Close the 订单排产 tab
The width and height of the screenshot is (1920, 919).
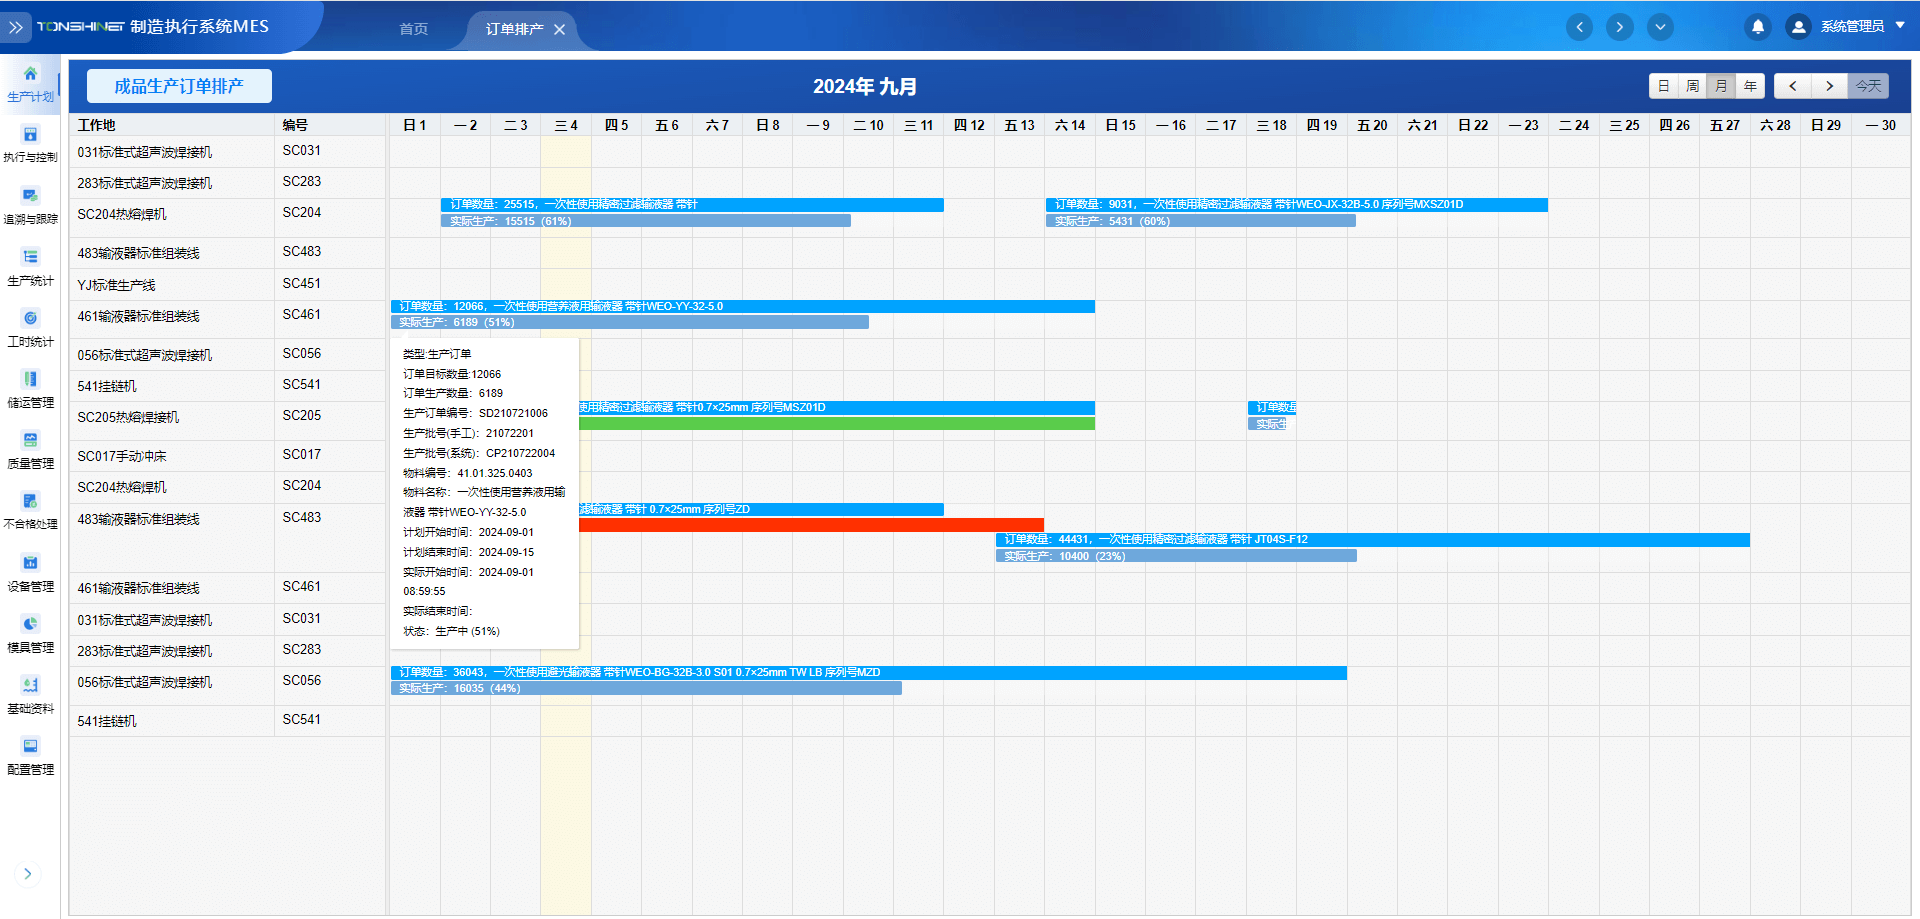(x=560, y=29)
